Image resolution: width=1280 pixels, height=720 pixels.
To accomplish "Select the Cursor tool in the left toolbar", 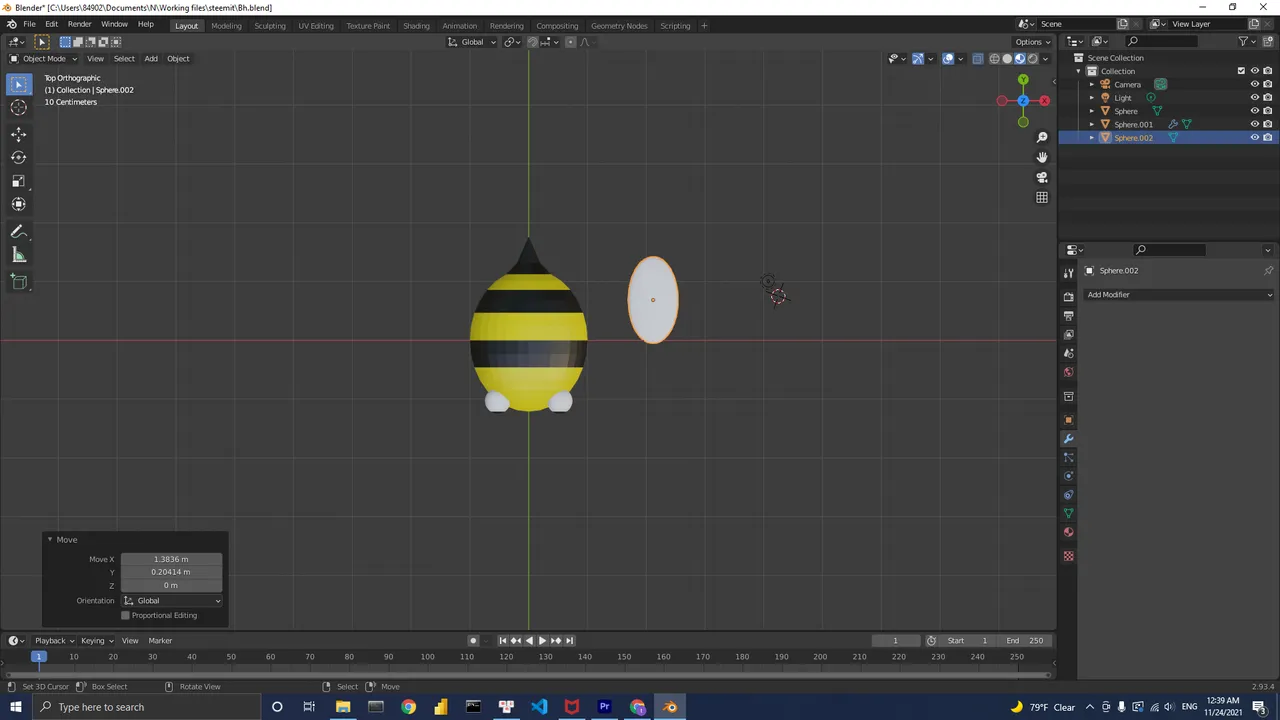I will 18,108.
